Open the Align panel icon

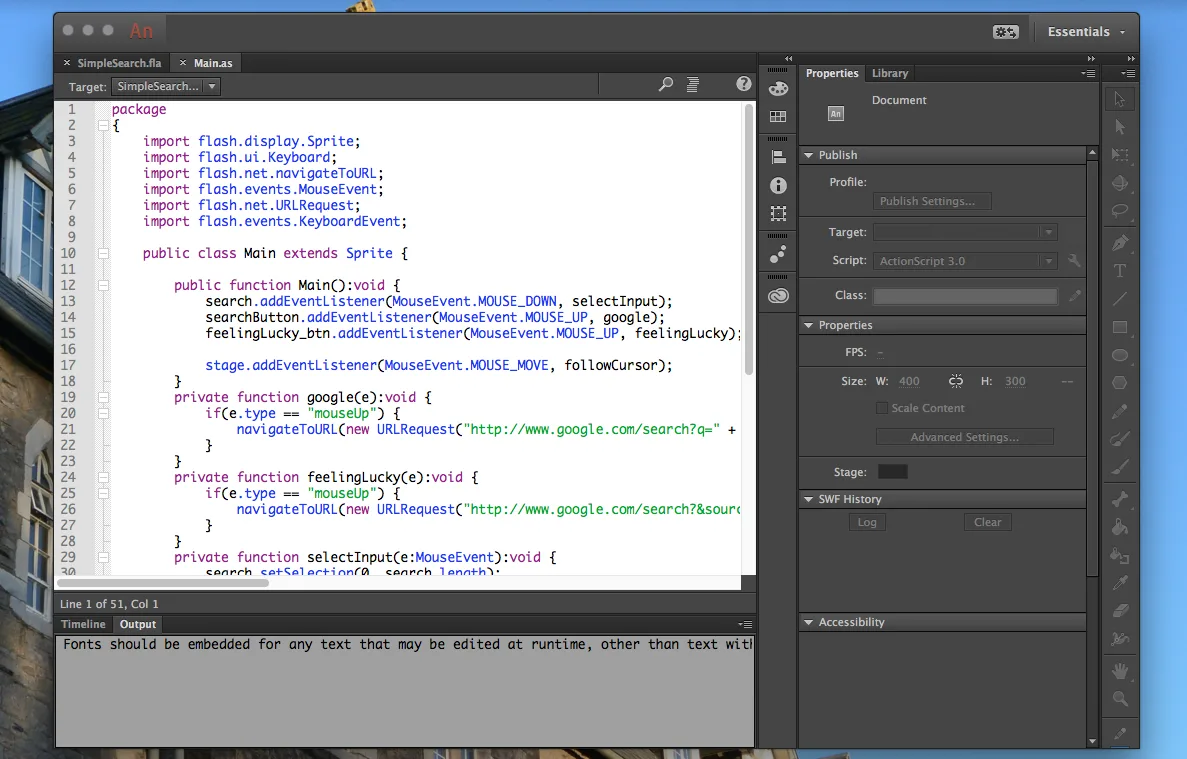click(x=778, y=157)
